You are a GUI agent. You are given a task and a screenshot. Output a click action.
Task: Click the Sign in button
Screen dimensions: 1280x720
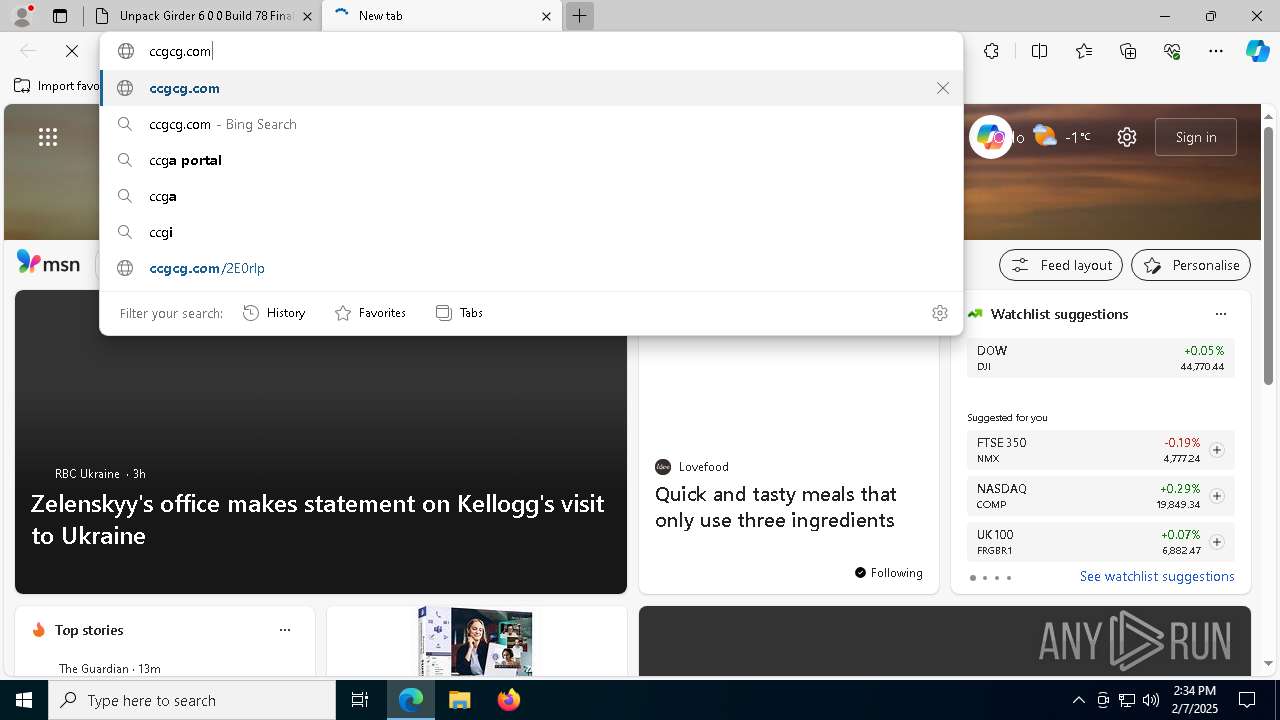point(1196,137)
